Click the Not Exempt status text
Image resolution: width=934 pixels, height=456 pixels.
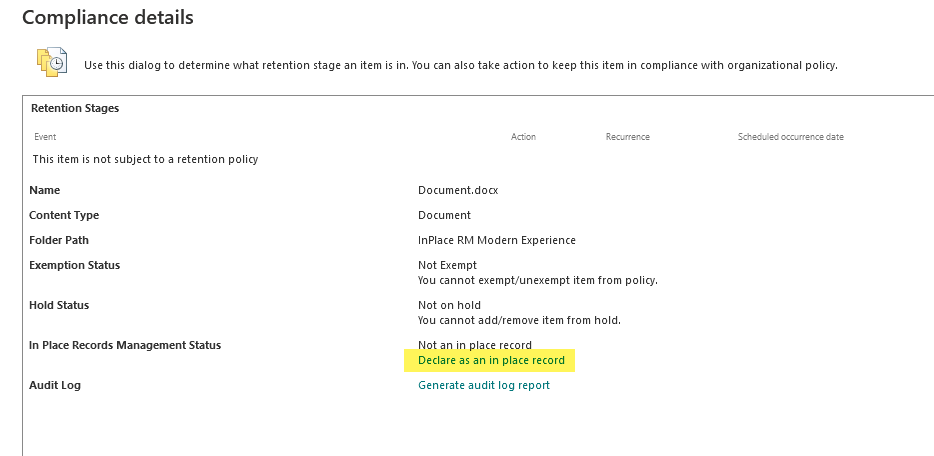447,266
